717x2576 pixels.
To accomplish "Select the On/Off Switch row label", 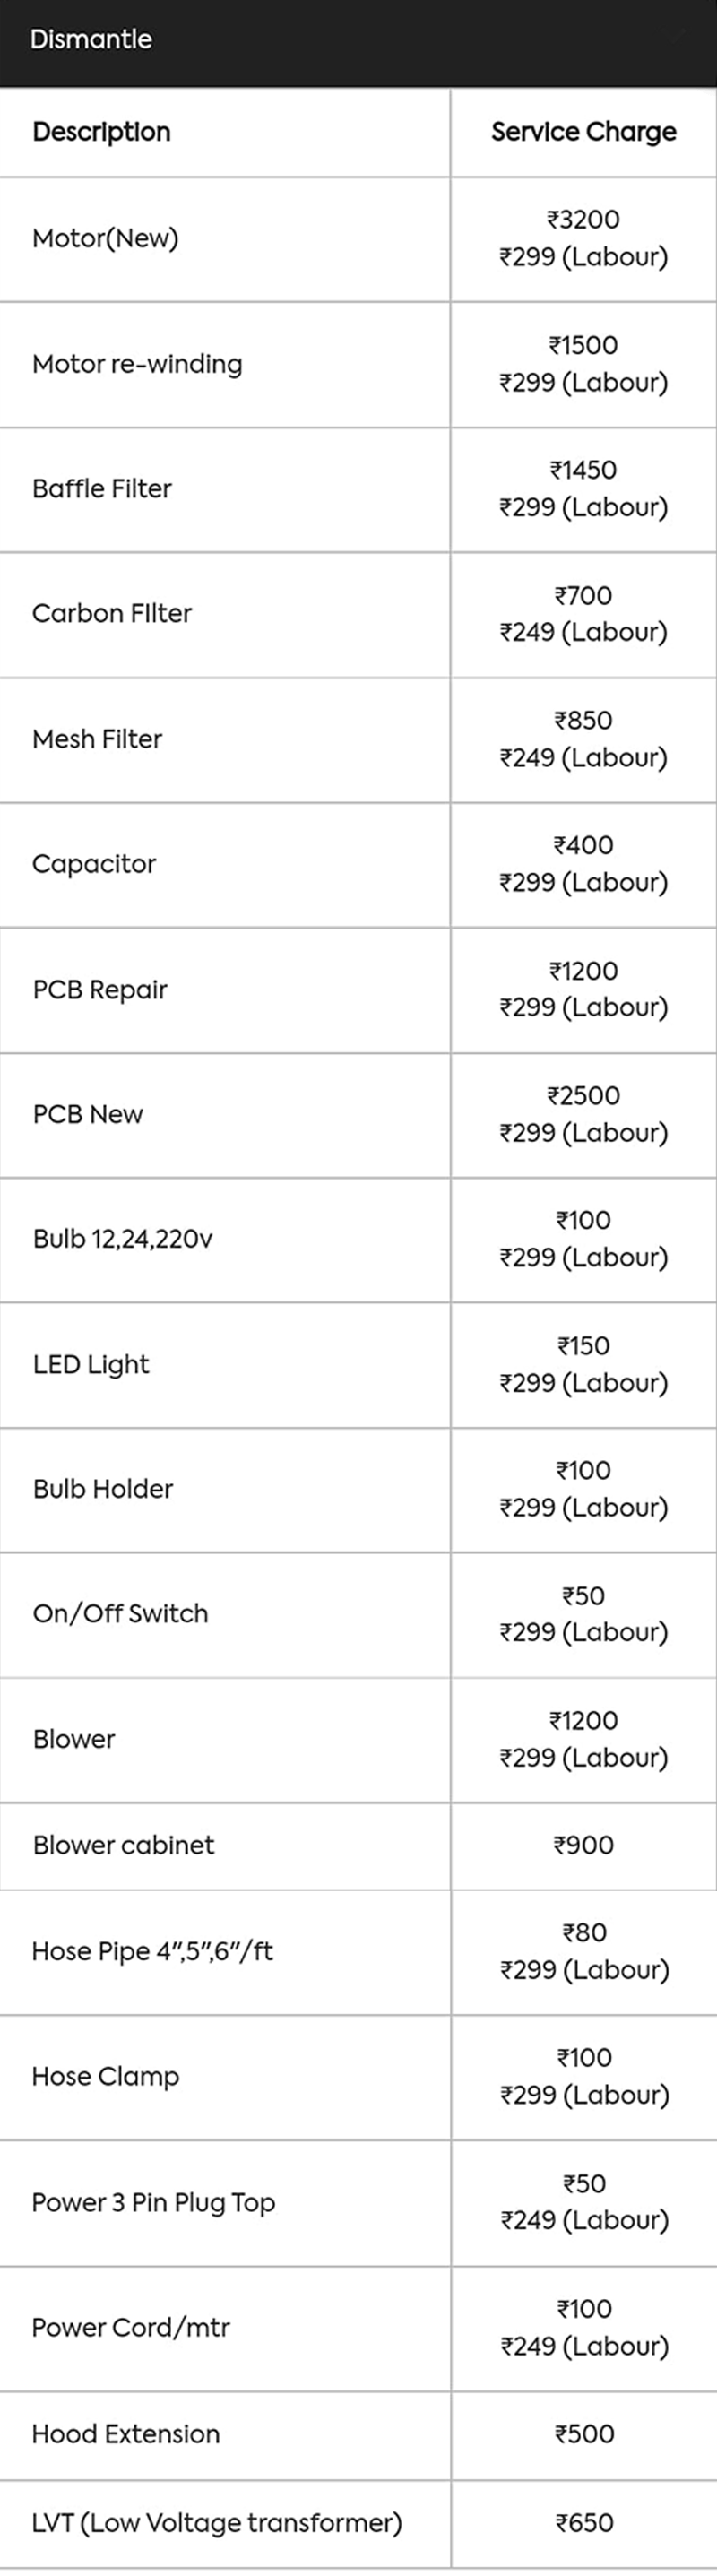I will coord(121,1614).
